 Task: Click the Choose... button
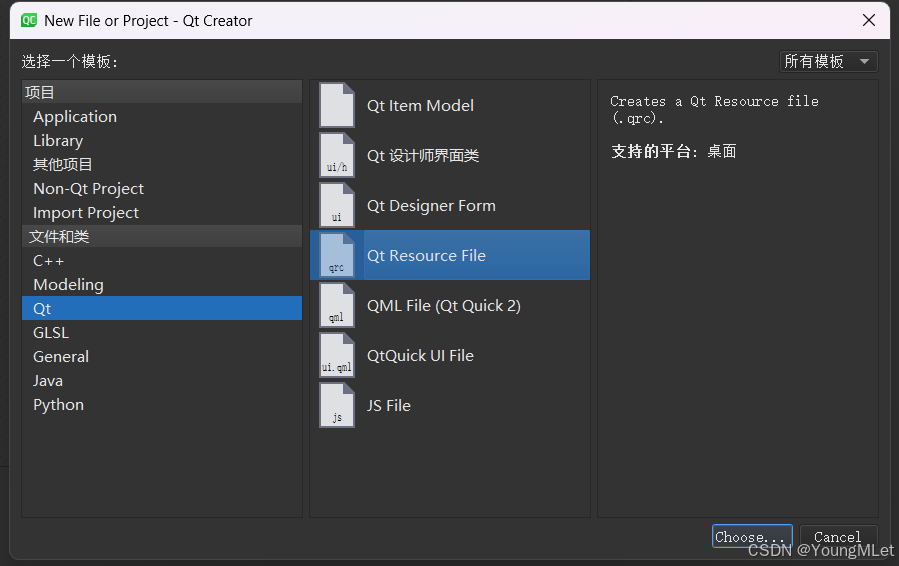(752, 537)
